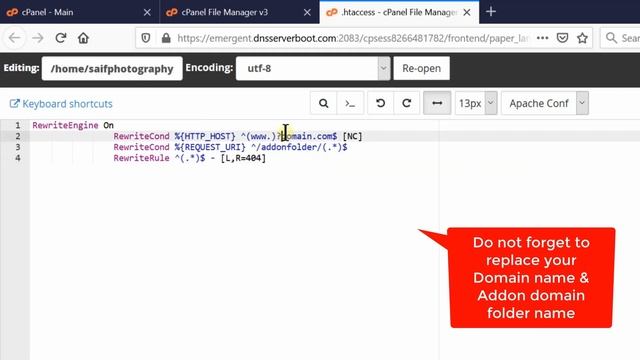The image size is (640, 360).
Task: Open the tracking protection shield icon
Action: click(146, 38)
